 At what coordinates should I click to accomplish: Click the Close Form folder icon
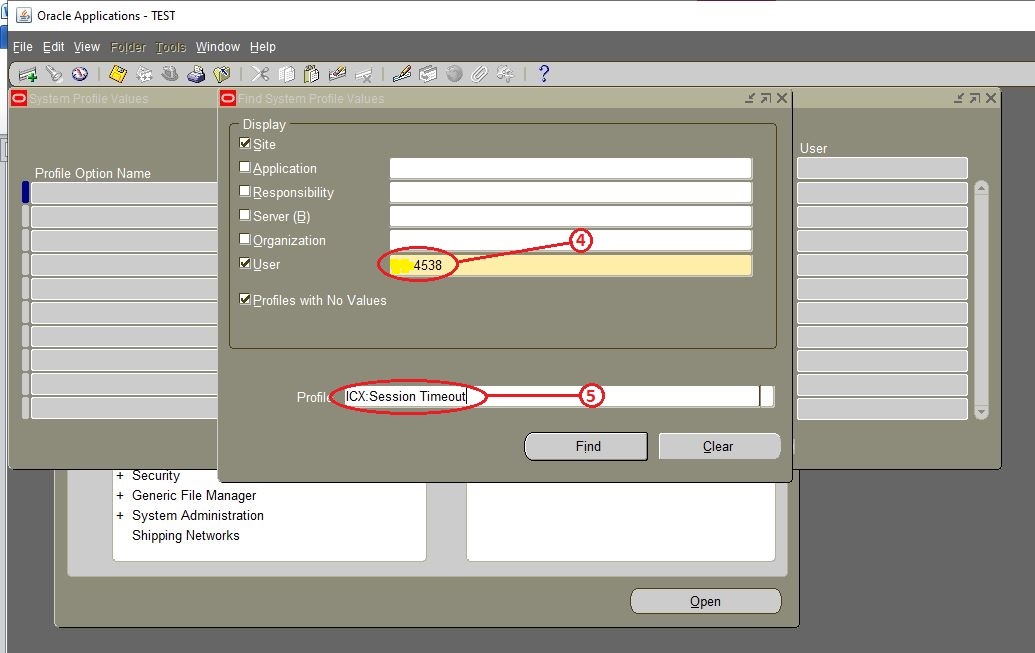click(x=222, y=73)
